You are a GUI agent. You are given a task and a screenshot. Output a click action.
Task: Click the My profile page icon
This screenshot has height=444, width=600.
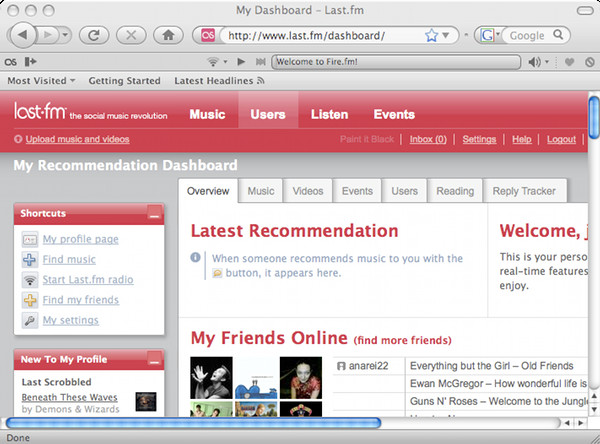pos(30,240)
